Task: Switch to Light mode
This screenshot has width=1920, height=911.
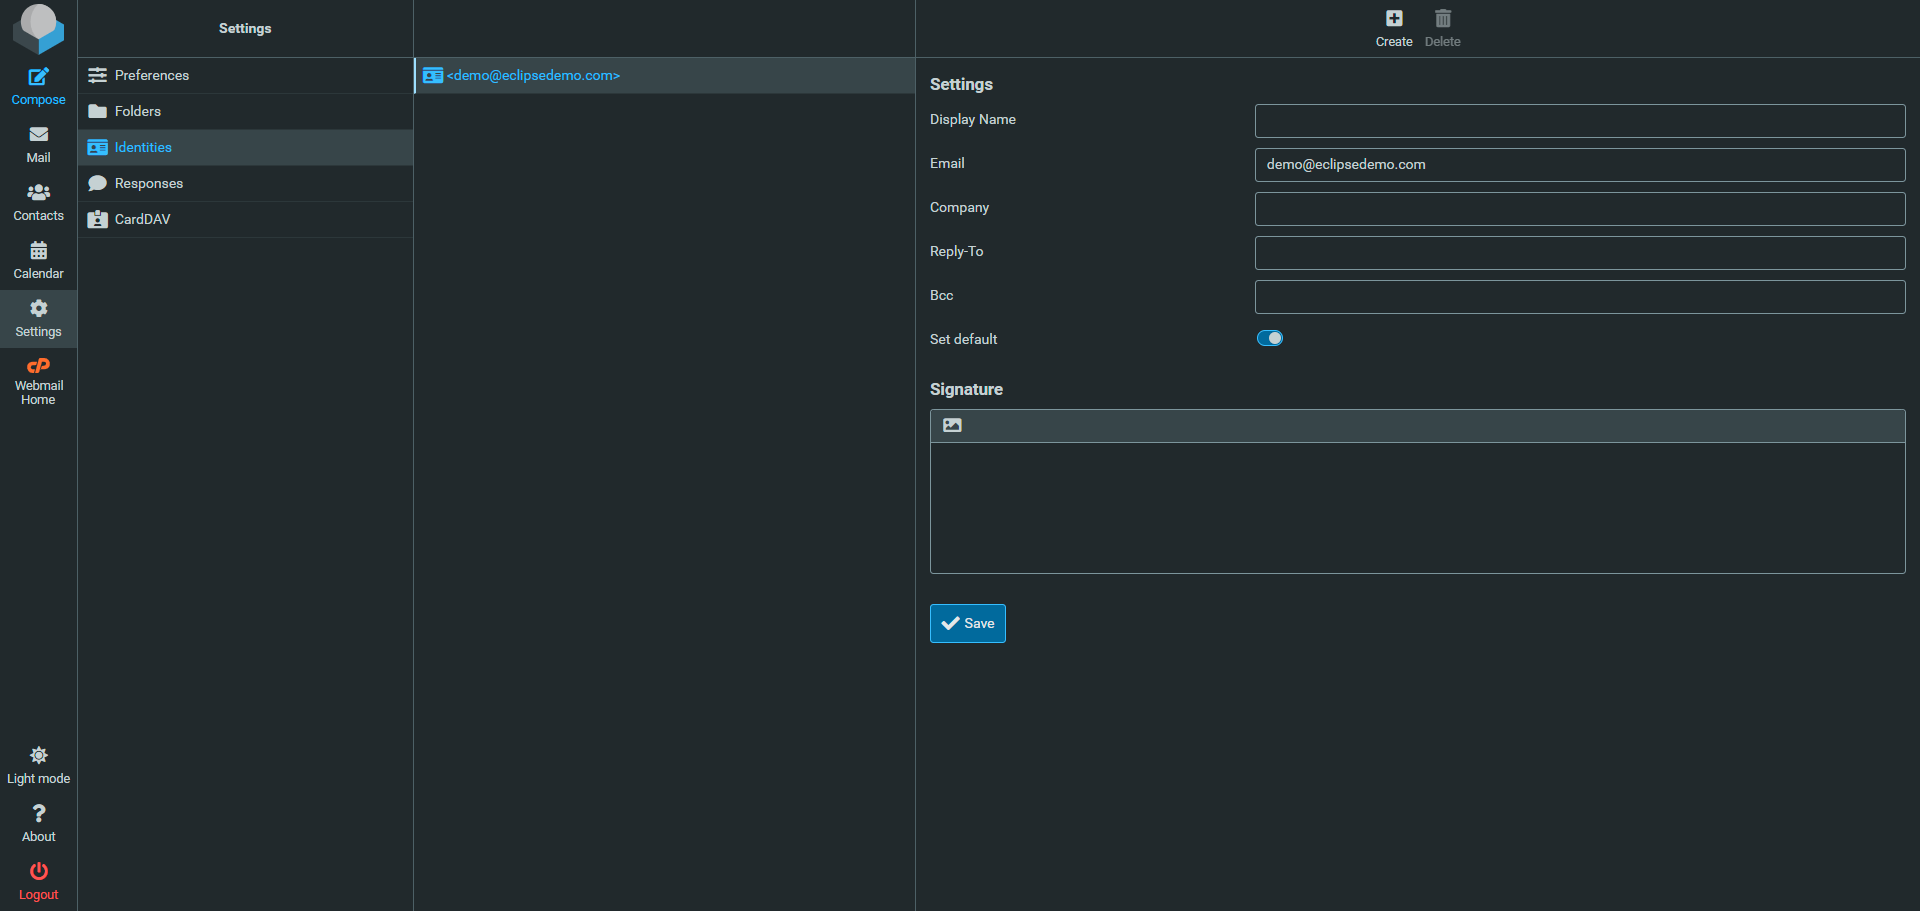Action: (38, 756)
